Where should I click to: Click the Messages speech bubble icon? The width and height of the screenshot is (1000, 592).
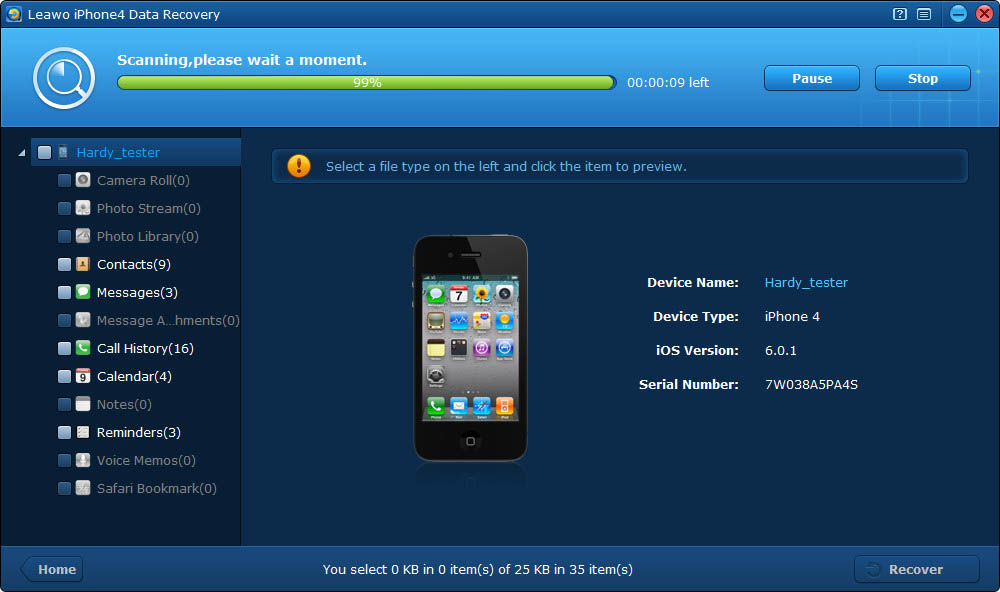(x=83, y=292)
